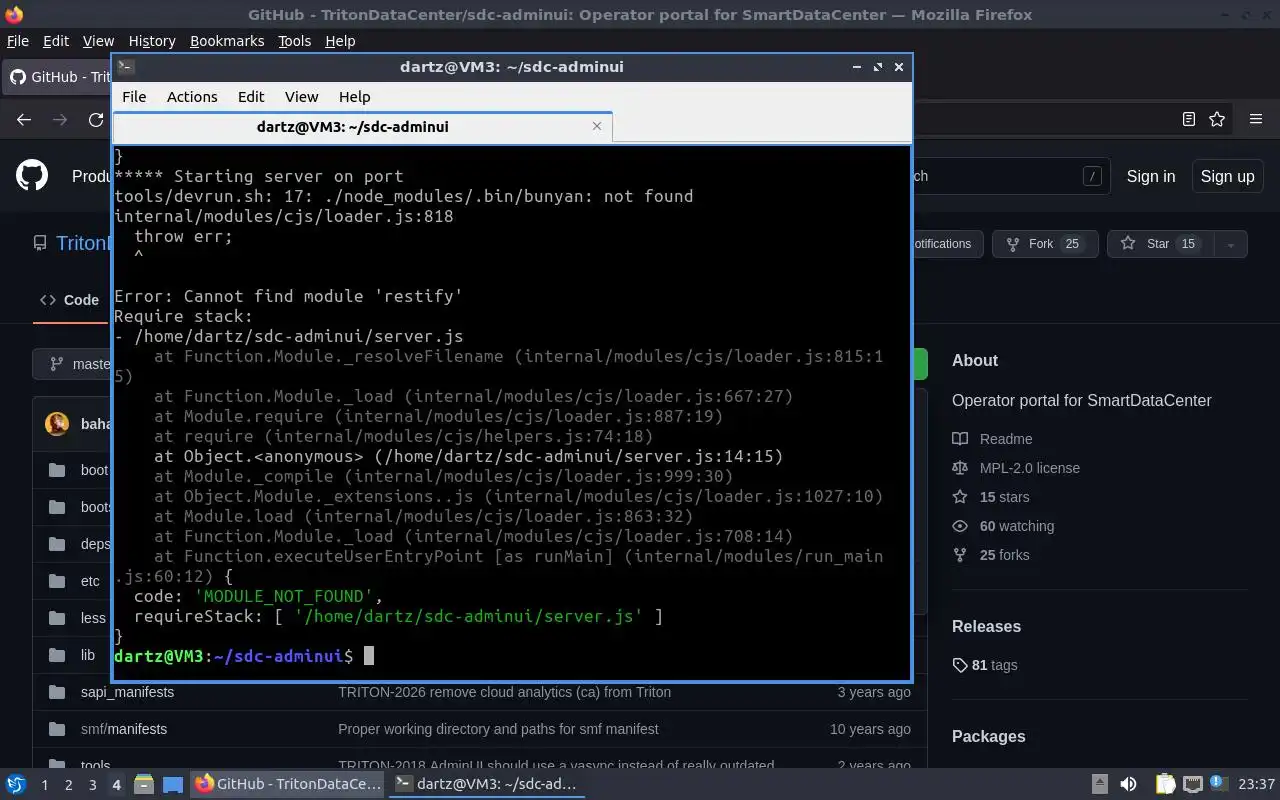Open the etc folder in repo
Image resolution: width=1280 pixels, height=800 pixels.
[90, 581]
